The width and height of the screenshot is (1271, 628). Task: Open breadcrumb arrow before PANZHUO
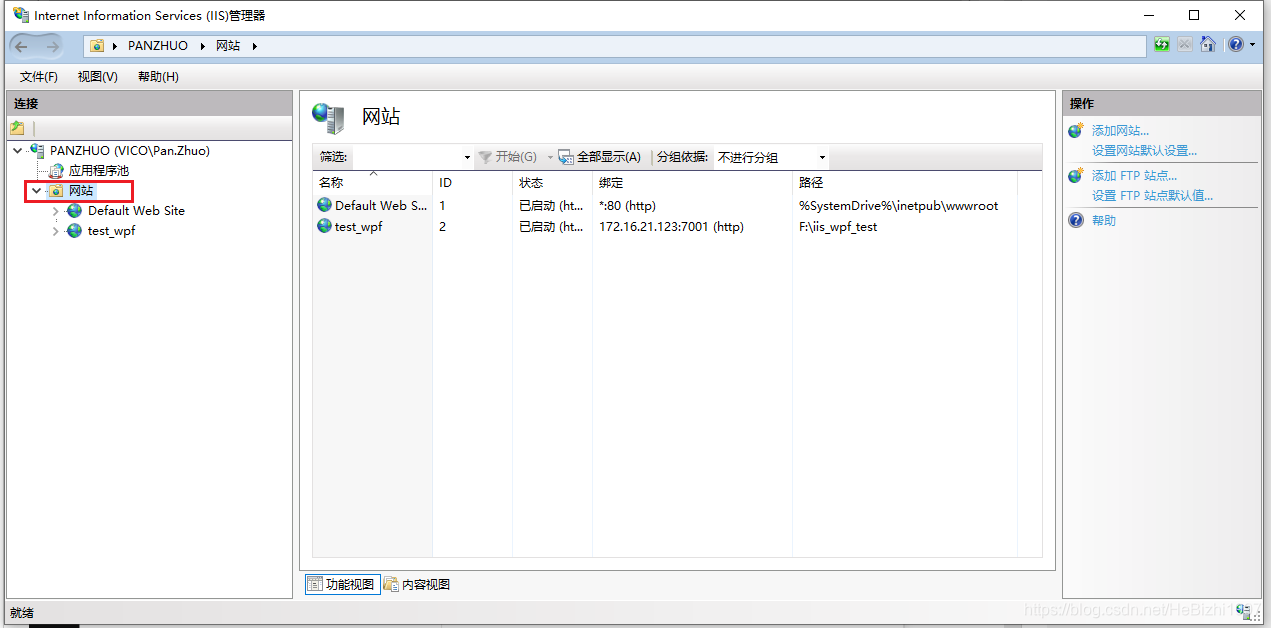(116, 46)
